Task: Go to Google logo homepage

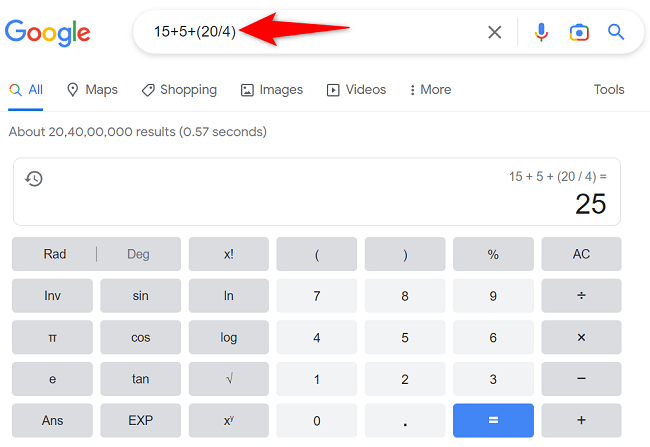Action: click(48, 32)
